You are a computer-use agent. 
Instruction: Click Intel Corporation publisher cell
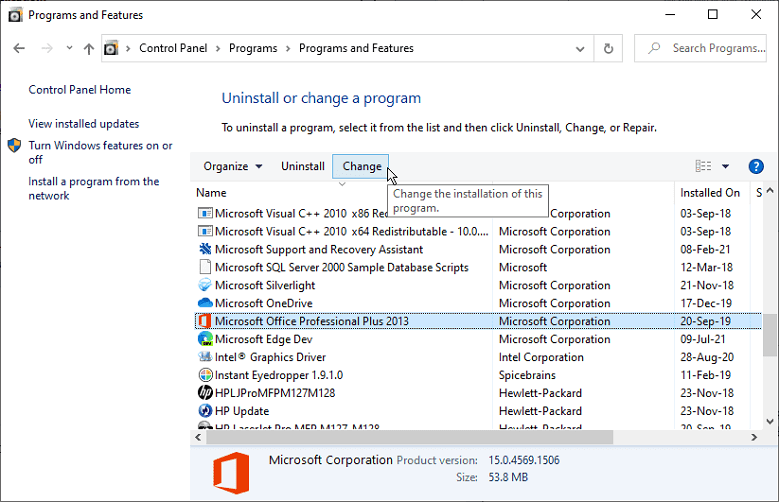coord(541,357)
